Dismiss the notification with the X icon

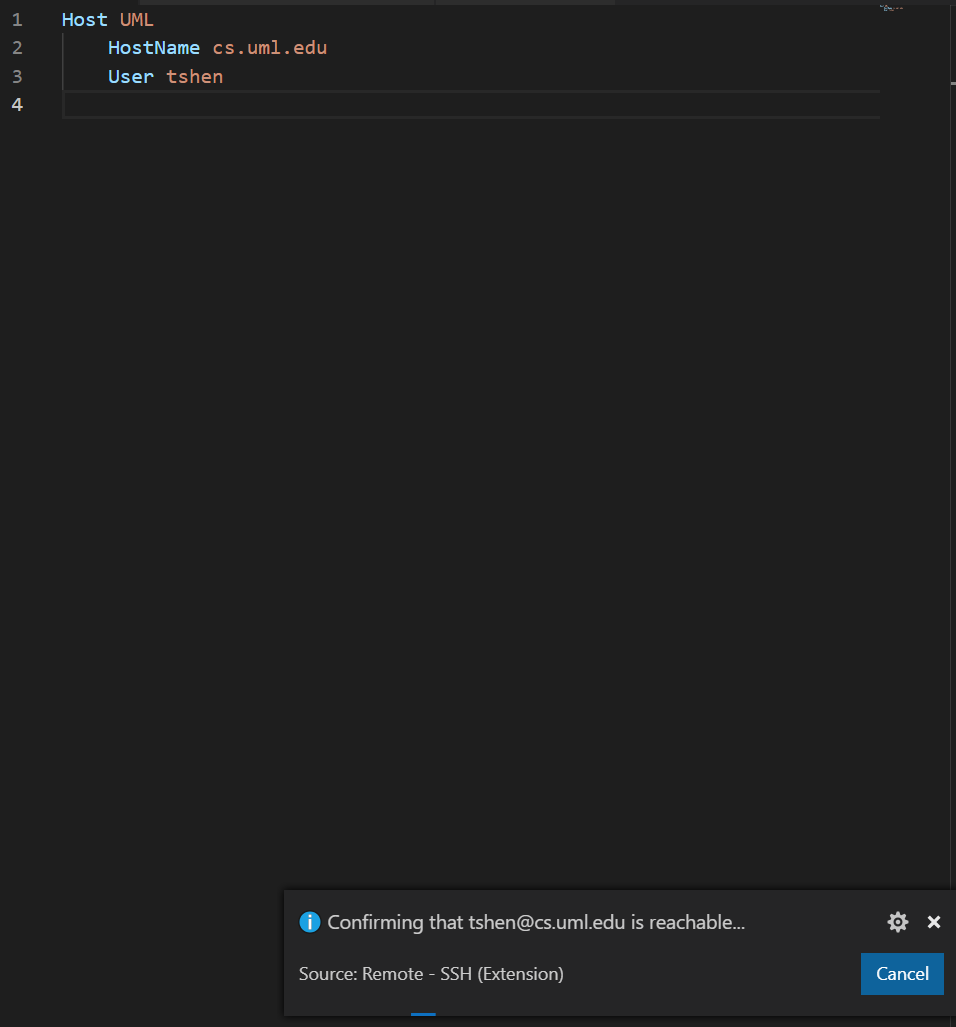click(933, 922)
